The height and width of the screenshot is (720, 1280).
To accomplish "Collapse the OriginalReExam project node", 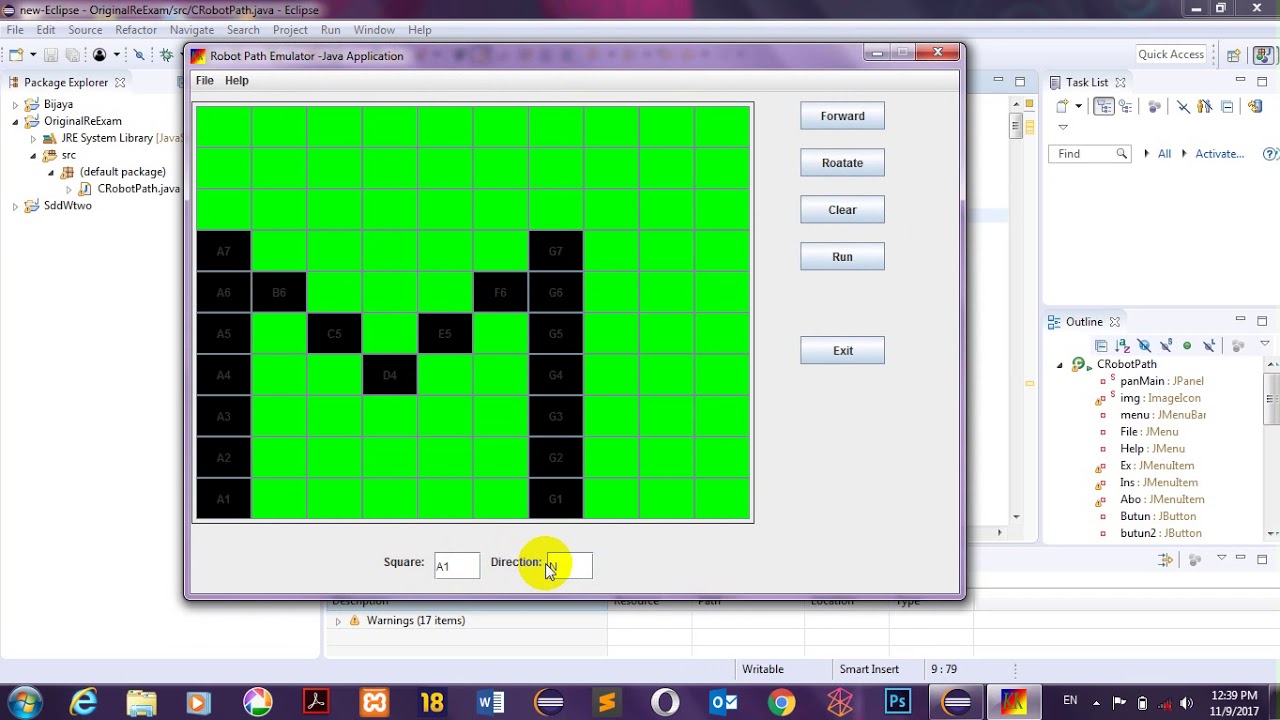I will (x=15, y=121).
